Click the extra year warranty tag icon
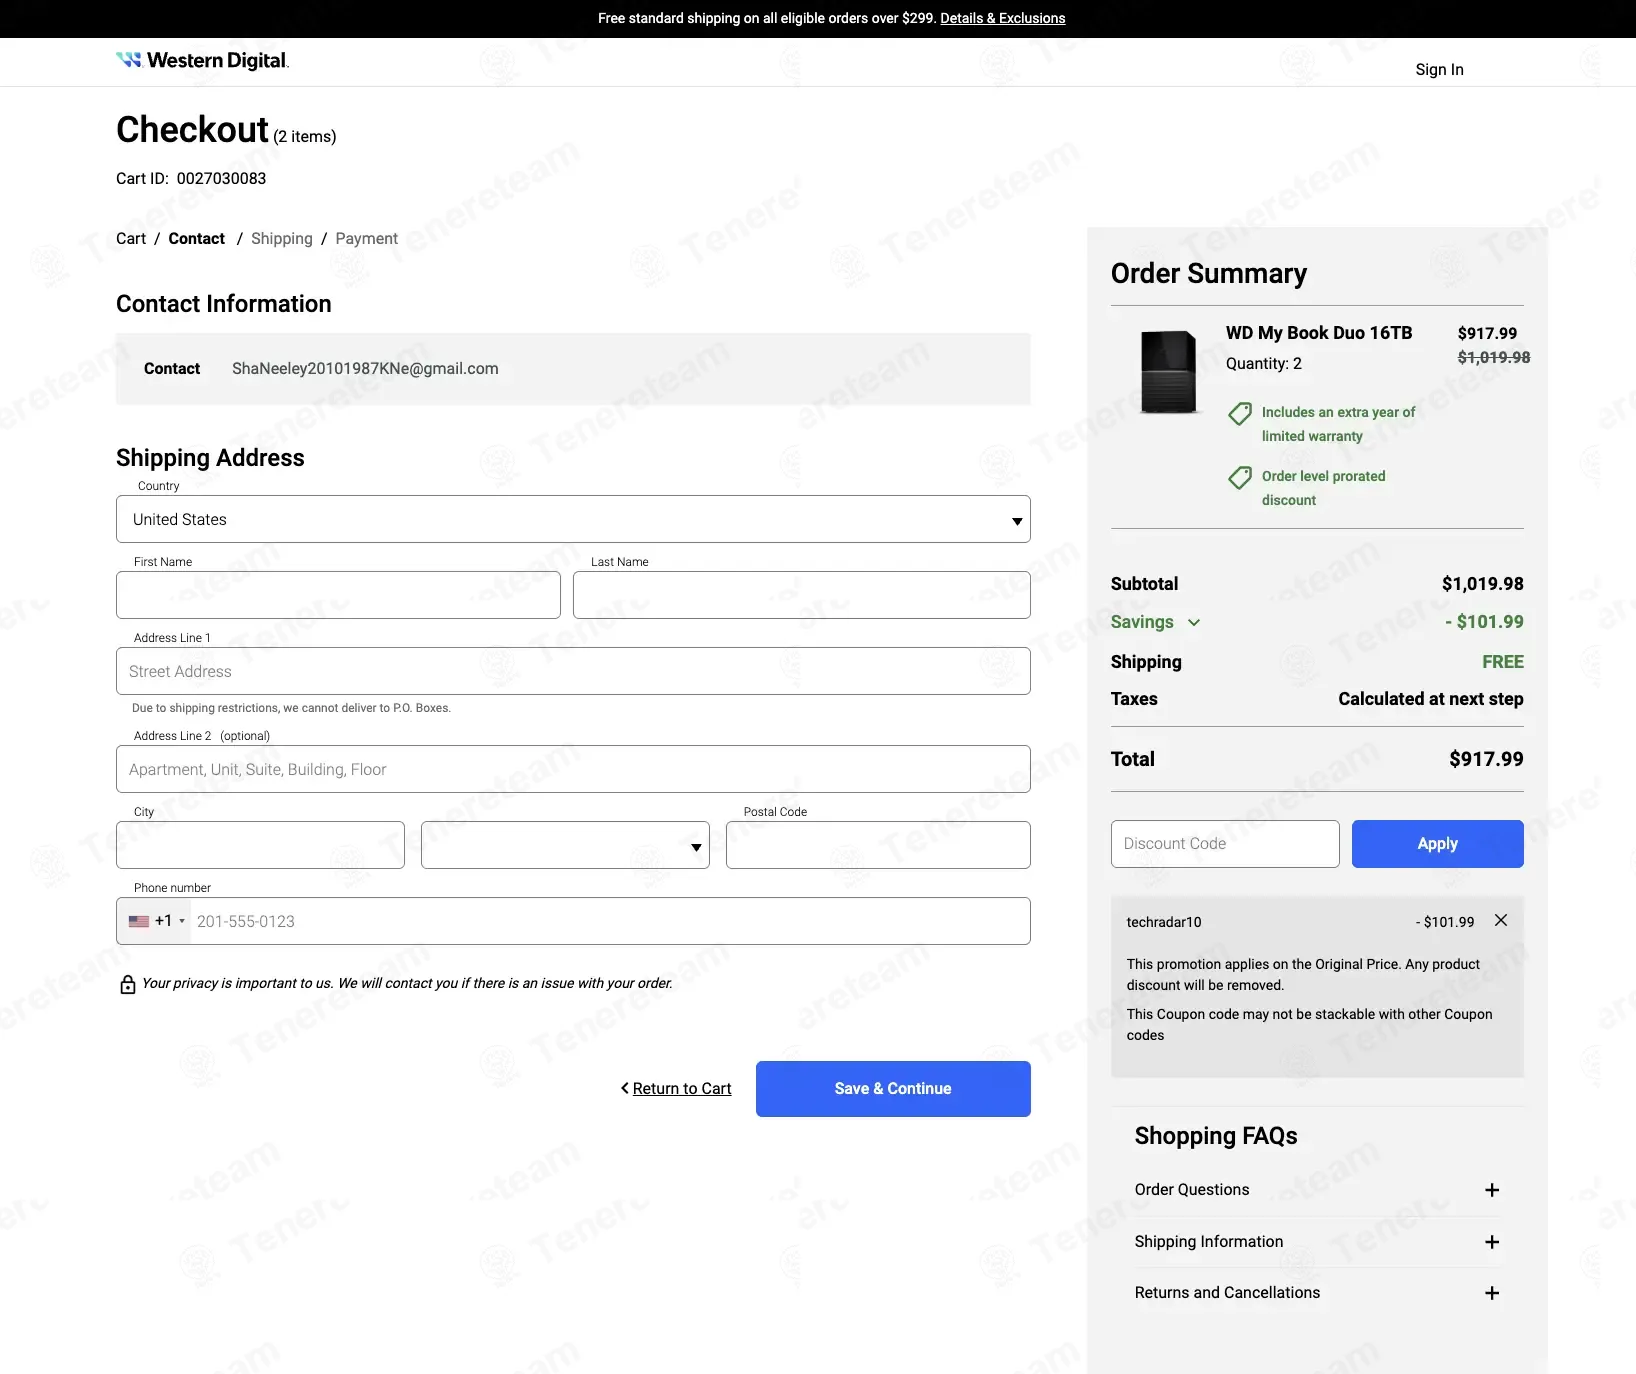This screenshot has height=1374, width=1636. pos(1240,413)
